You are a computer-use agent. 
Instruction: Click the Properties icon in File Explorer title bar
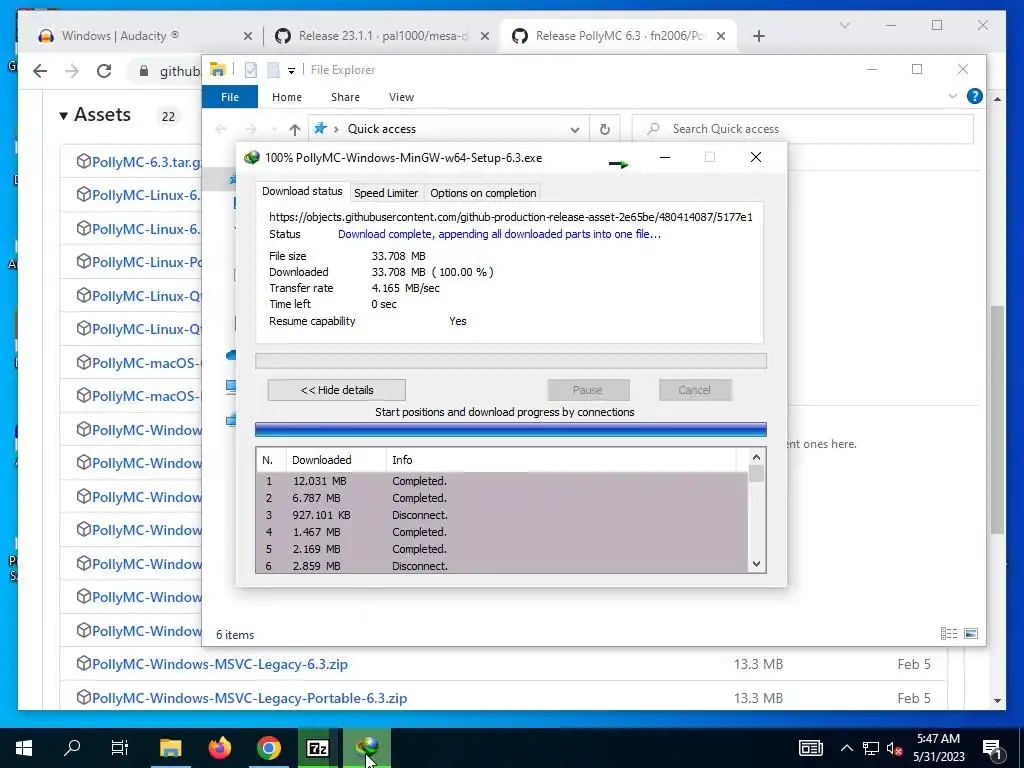[x=250, y=70]
